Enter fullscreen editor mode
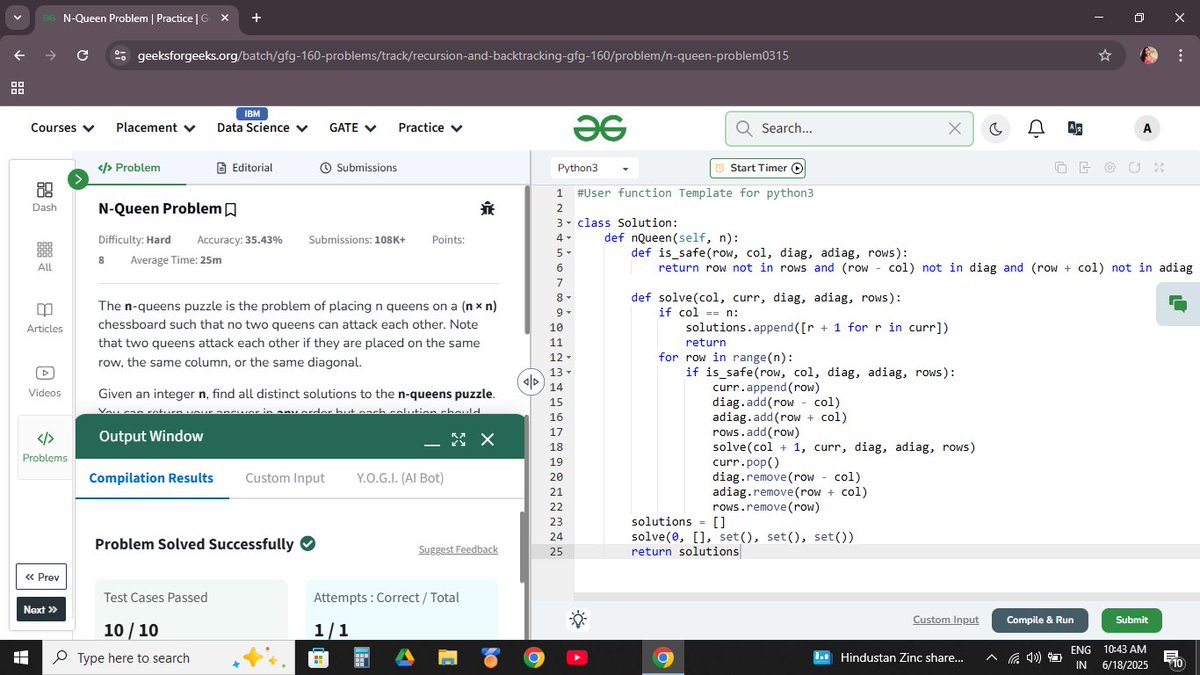Viewport: 1200px width, 675px height. [x=1159, y=168]
